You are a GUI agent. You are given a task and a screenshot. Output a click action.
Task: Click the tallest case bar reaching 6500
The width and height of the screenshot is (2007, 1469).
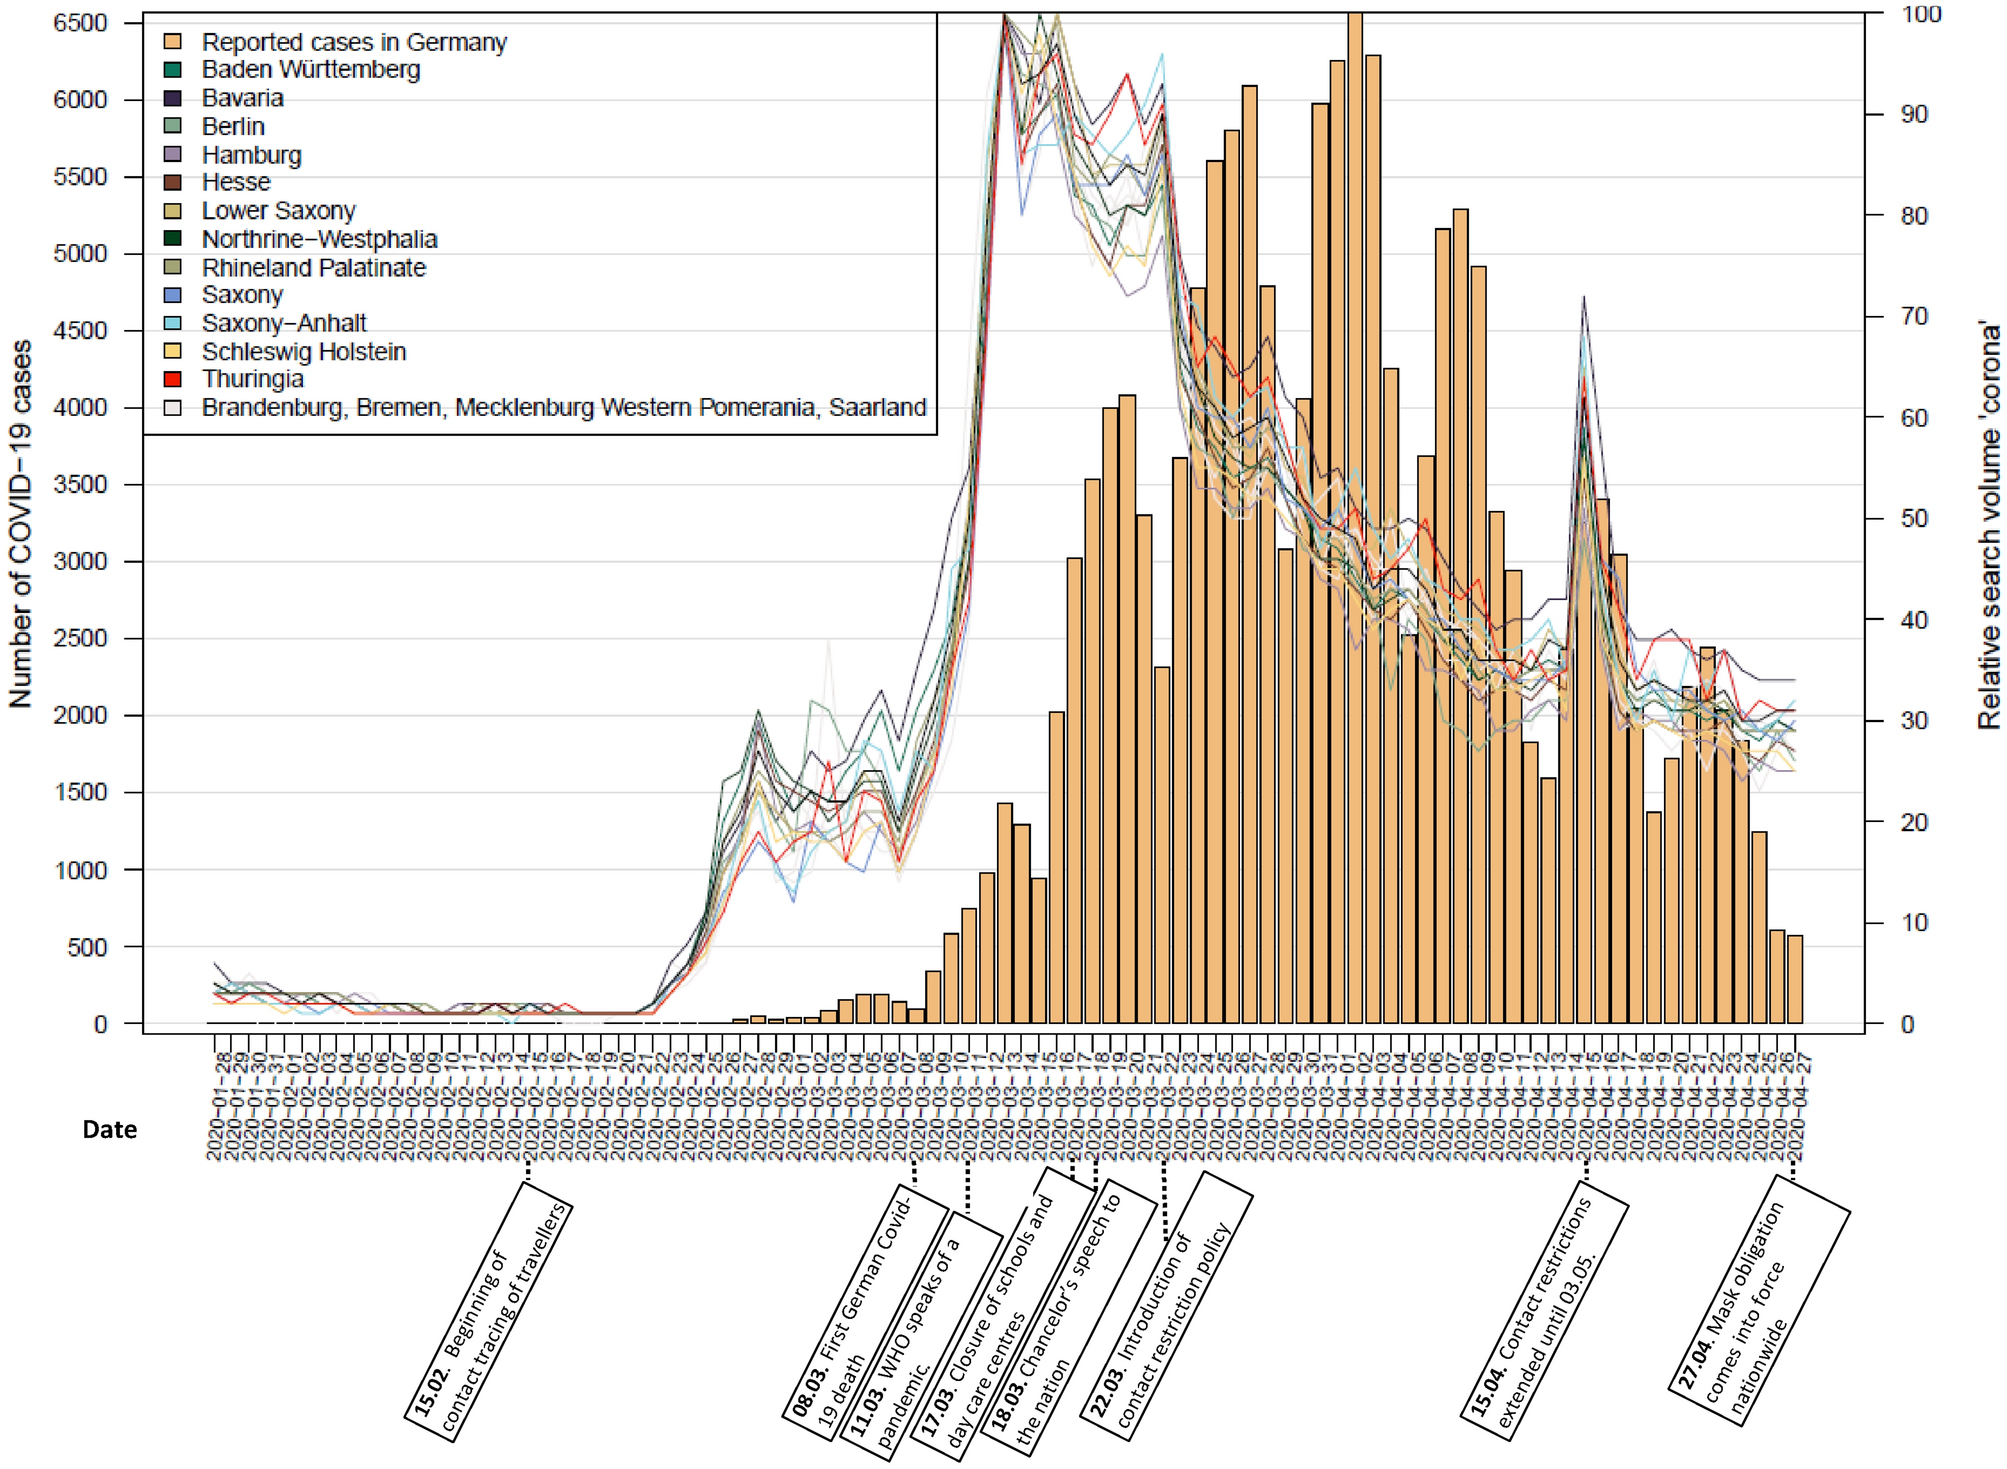1355,518
